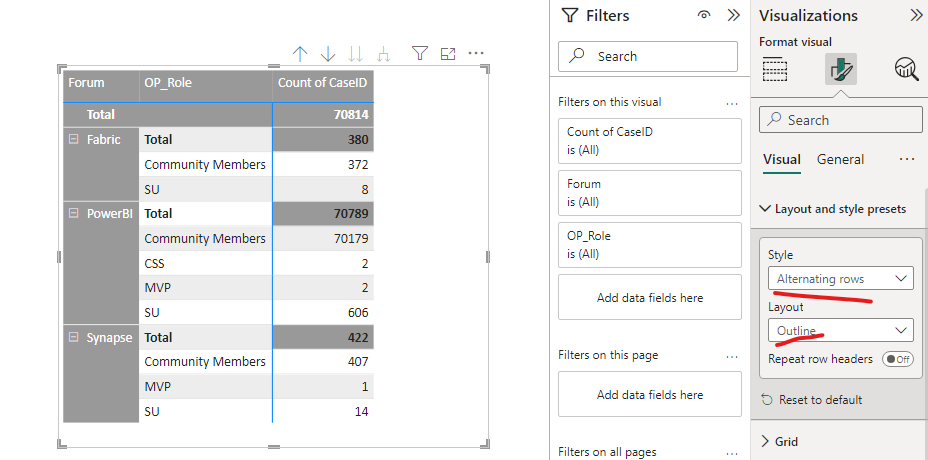Collapse the Fabric row group
Screen dimensions: 928x460
pos(74,139)
